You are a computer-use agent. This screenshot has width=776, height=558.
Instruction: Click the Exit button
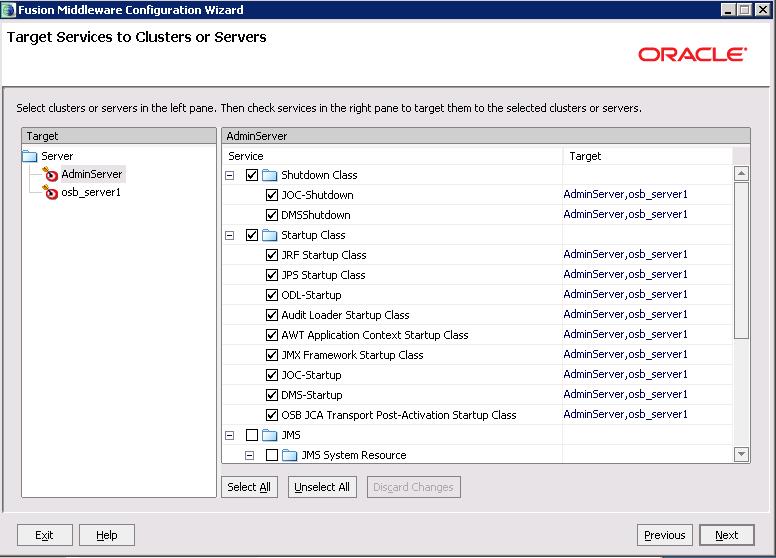pos(45,535)
